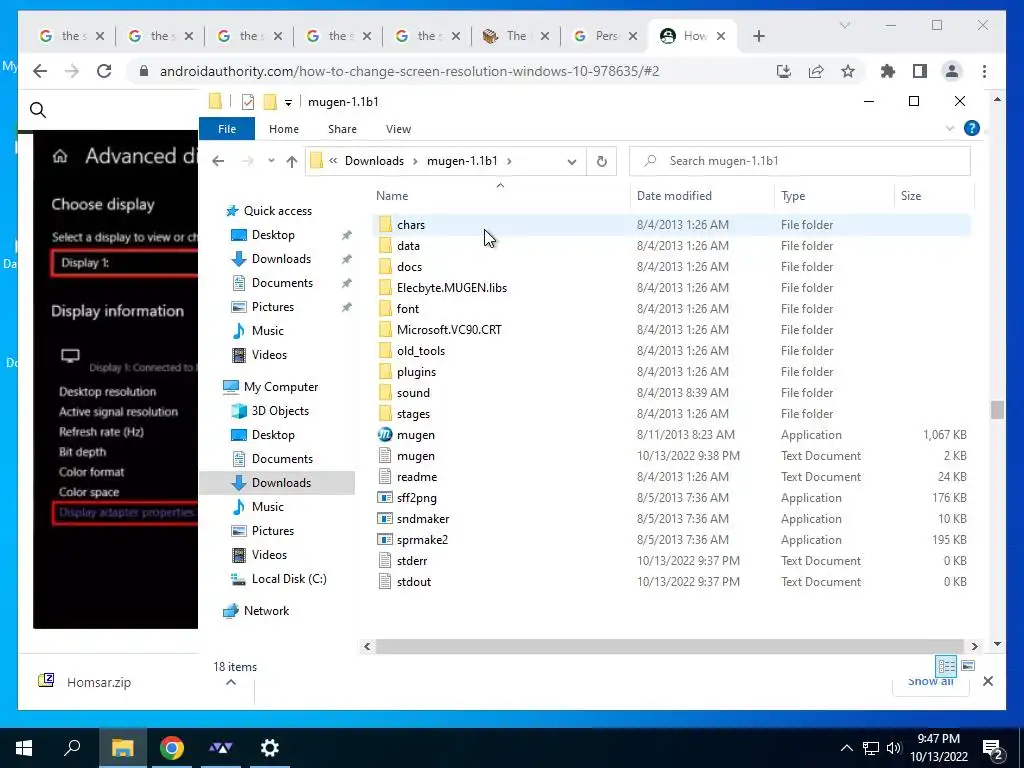The height and width of the screenshot is (768, 1024).
Task: Open Chrome tab search dropdown
Action: pyautogui.click(x=844, y=25)
